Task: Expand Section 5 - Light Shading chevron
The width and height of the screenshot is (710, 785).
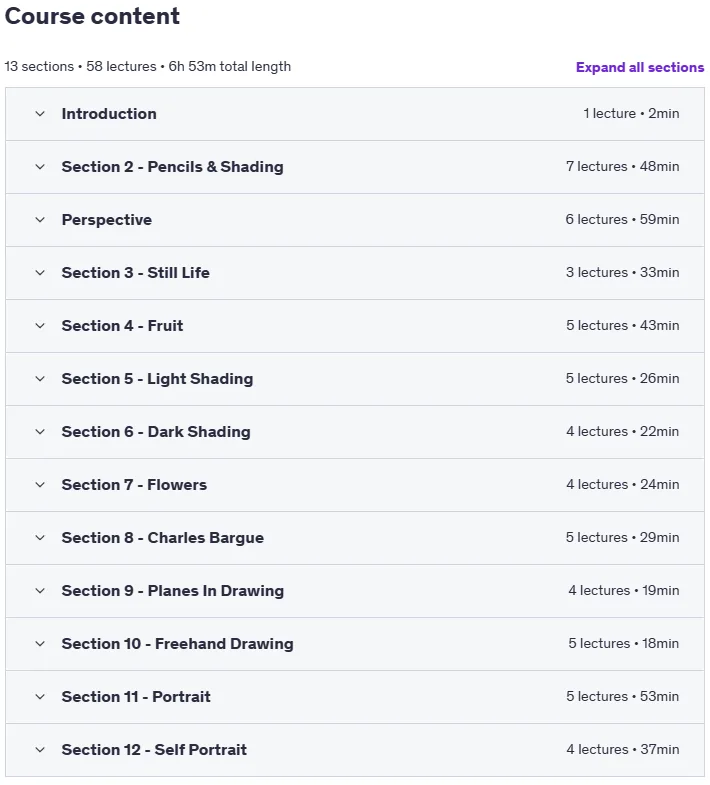Action: [x=40, y=379]
